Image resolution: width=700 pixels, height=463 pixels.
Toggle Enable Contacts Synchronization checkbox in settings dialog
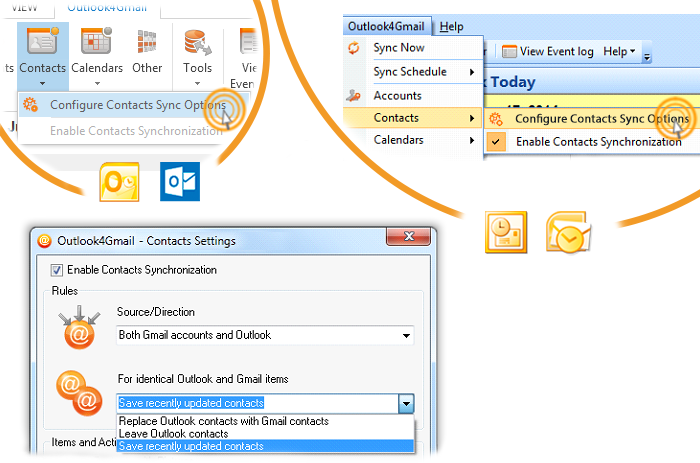point(57,270)
